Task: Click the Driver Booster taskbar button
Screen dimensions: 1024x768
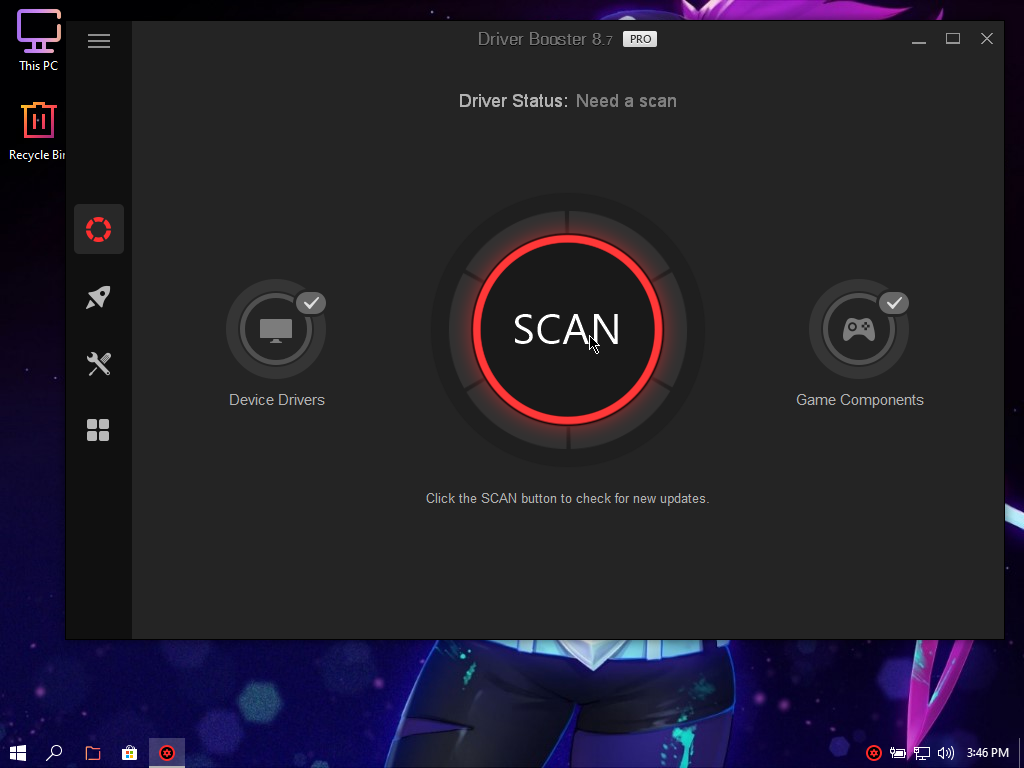Action: [x=167, y=753]
